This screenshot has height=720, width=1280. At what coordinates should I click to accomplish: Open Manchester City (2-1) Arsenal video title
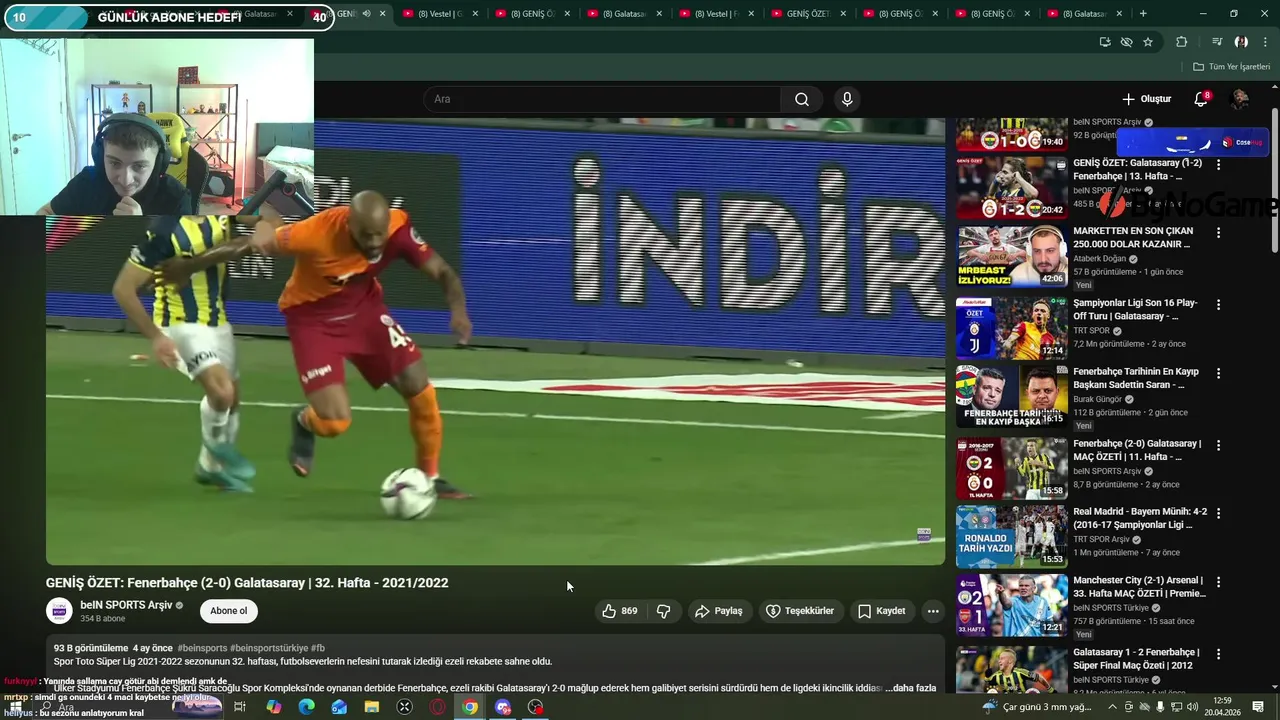[x=1139, y=586]
